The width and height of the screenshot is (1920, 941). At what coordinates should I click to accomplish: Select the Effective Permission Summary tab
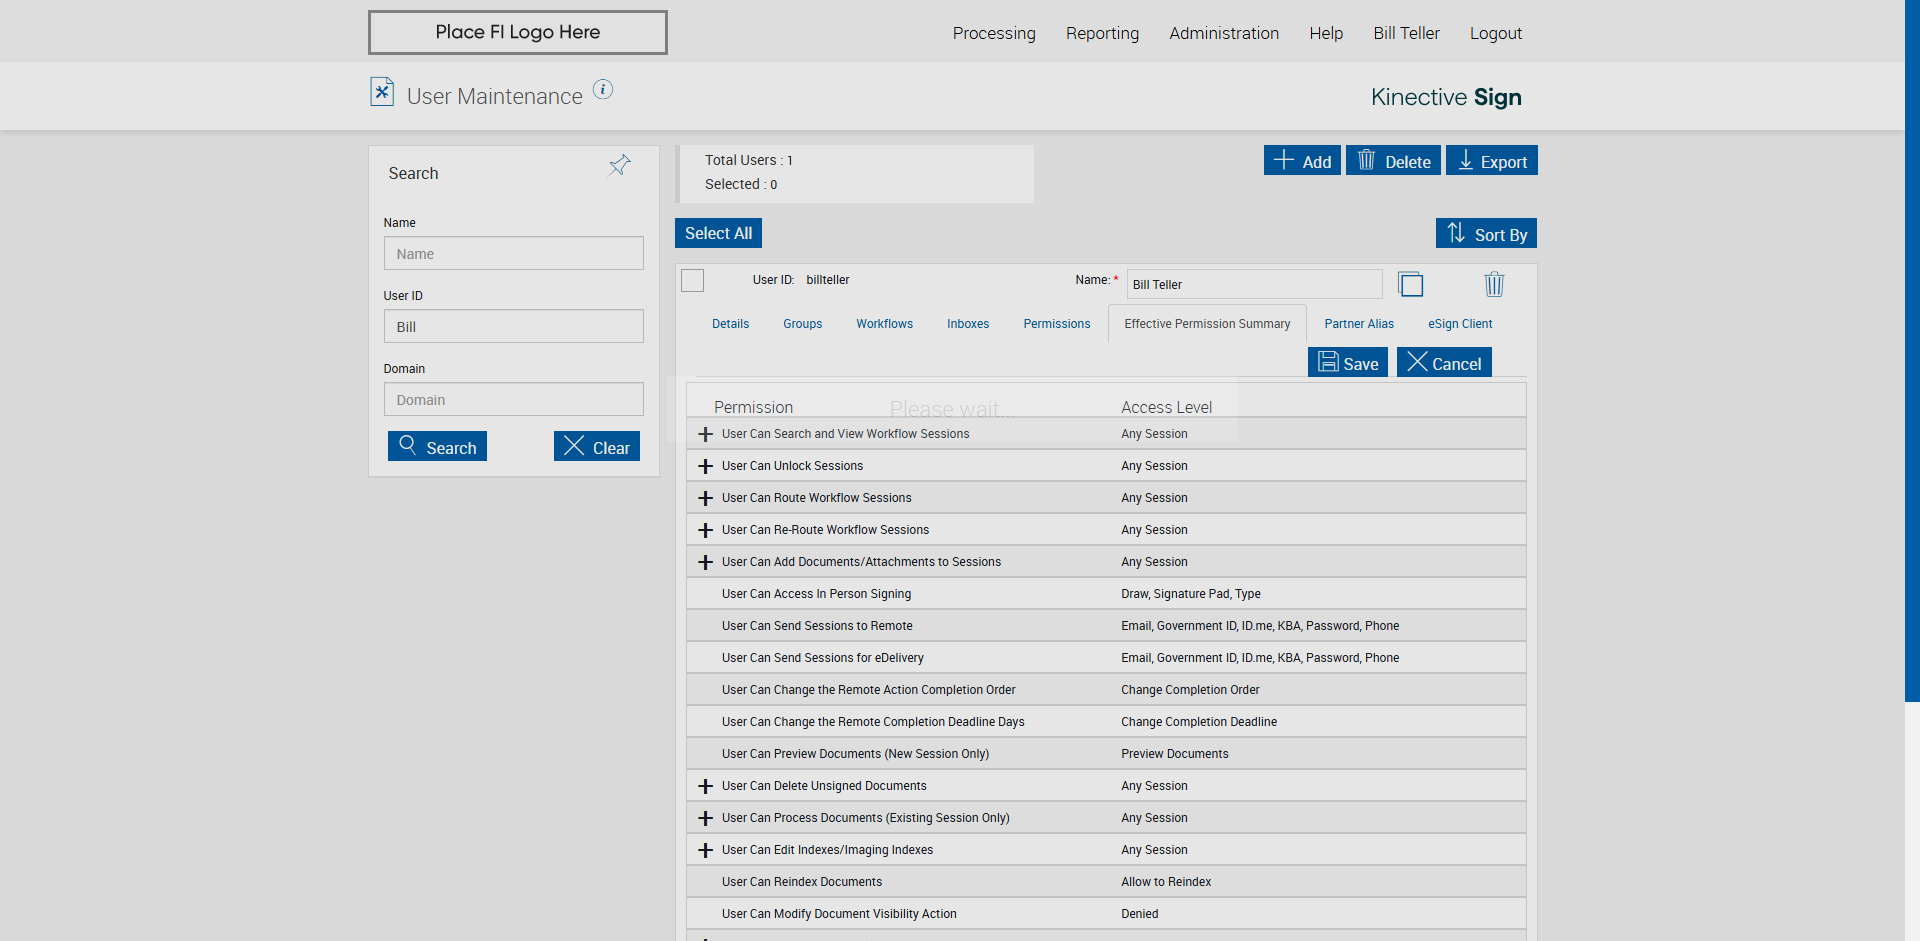(1207, 324)
